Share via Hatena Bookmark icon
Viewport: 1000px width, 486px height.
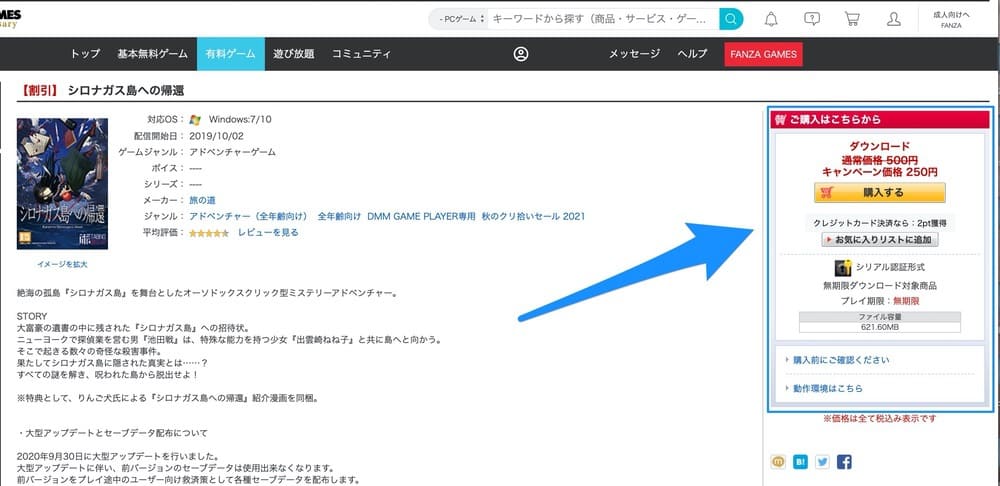pos(800,462)
